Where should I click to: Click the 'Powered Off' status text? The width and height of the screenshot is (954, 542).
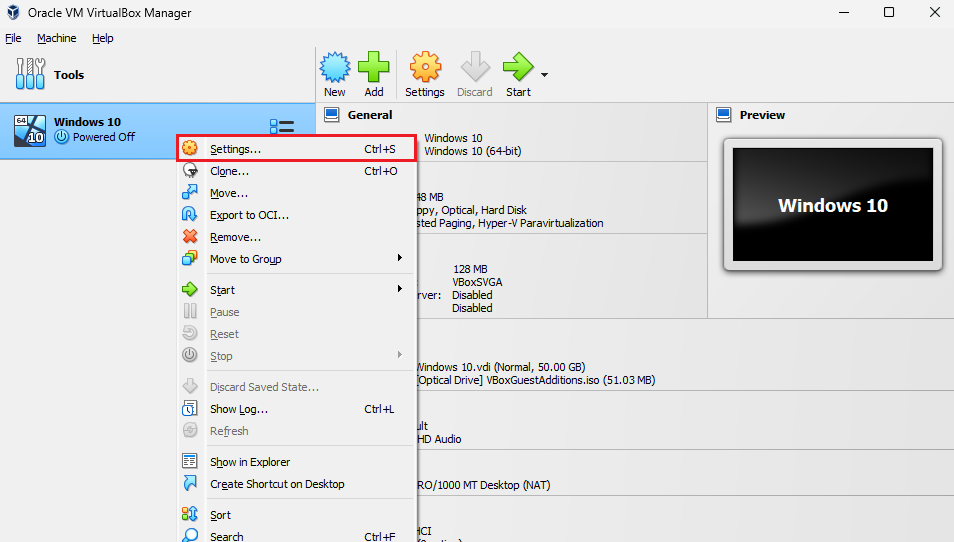[104, 137]
